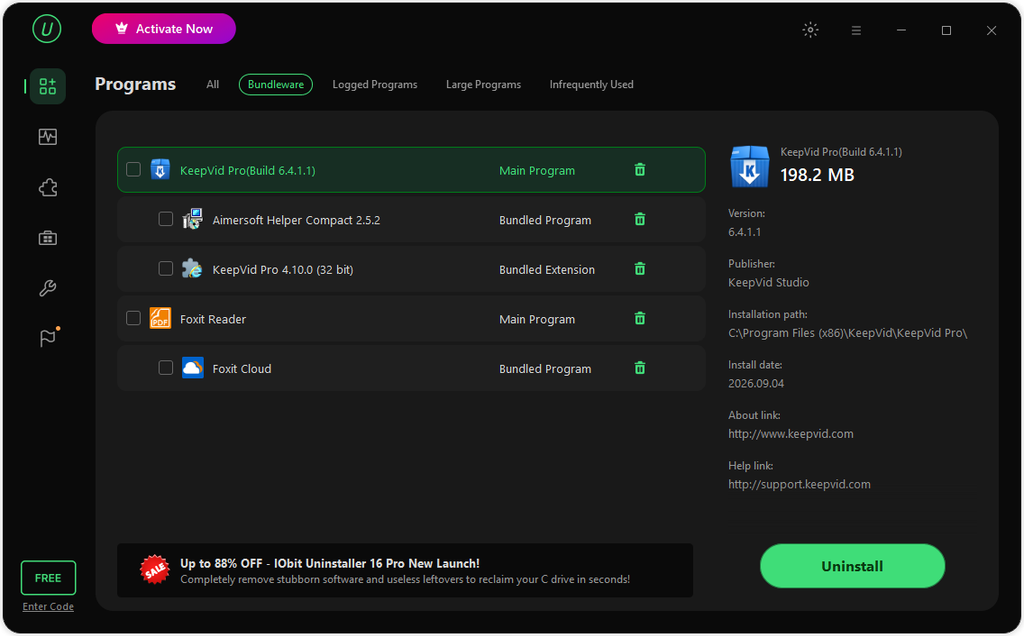Image resolution: width=1024 pixels, height=636 pixels.
Task: Click trash icon for Foxit Reader
Action: [640, 319]
